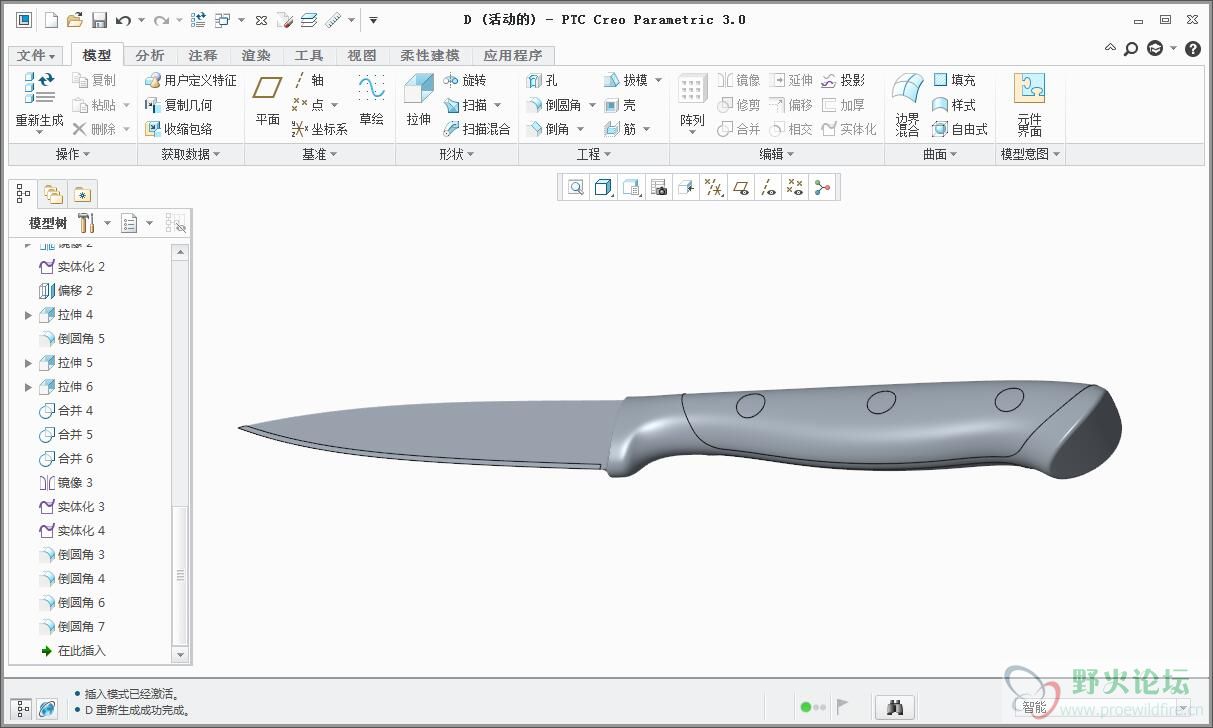Apply the Shell (壳) tool
The width and height of the screenshot is (1213, 728).
pyautogui.click(x=620, y=105)
